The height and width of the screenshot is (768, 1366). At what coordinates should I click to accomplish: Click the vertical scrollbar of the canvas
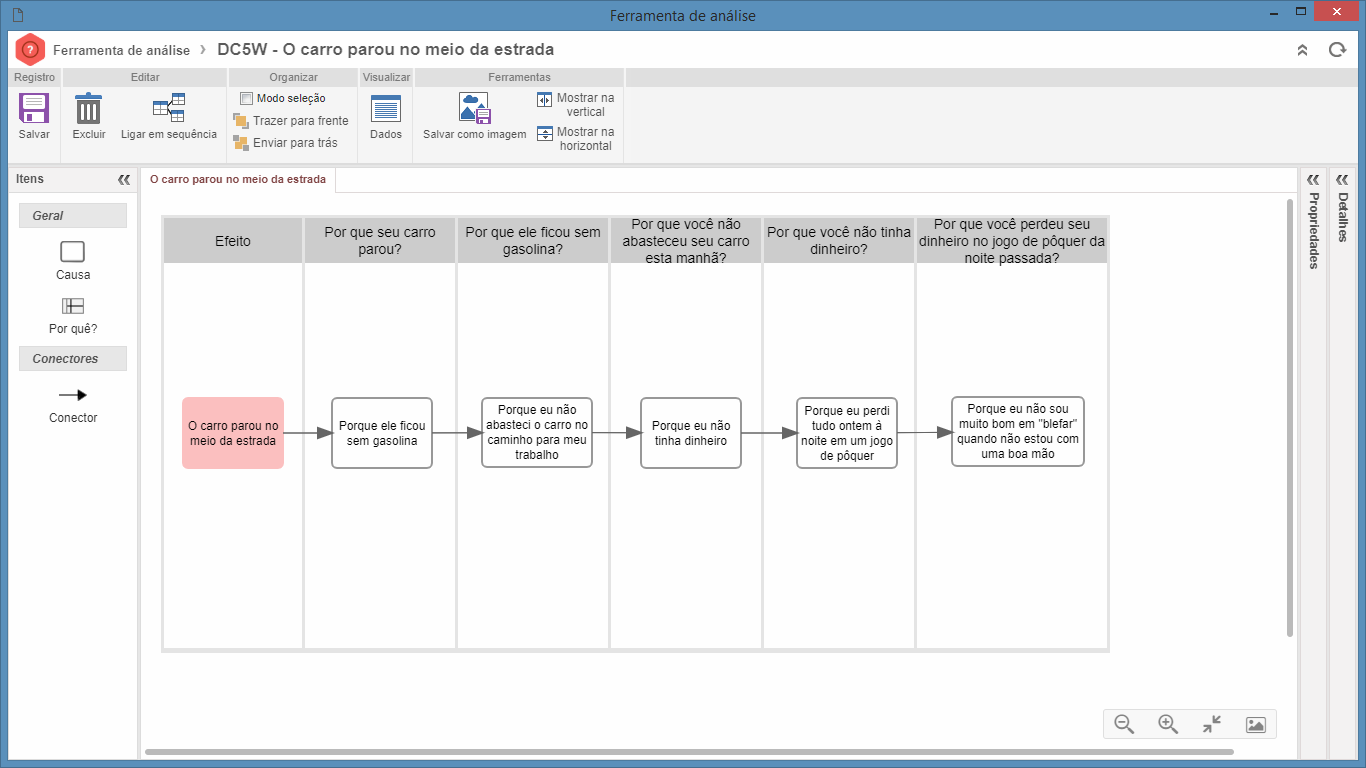pyautogui.click(x=1290, y=417)
